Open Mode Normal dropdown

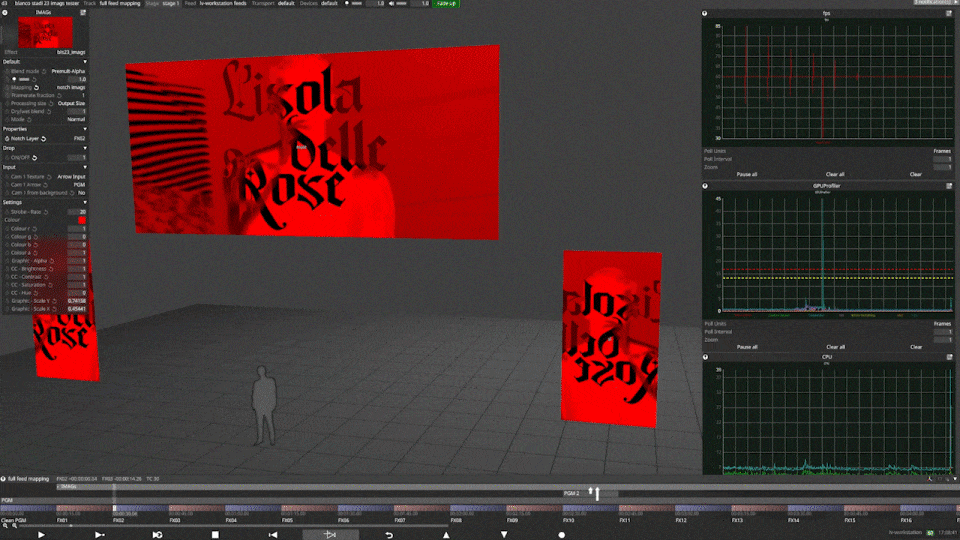76,119
